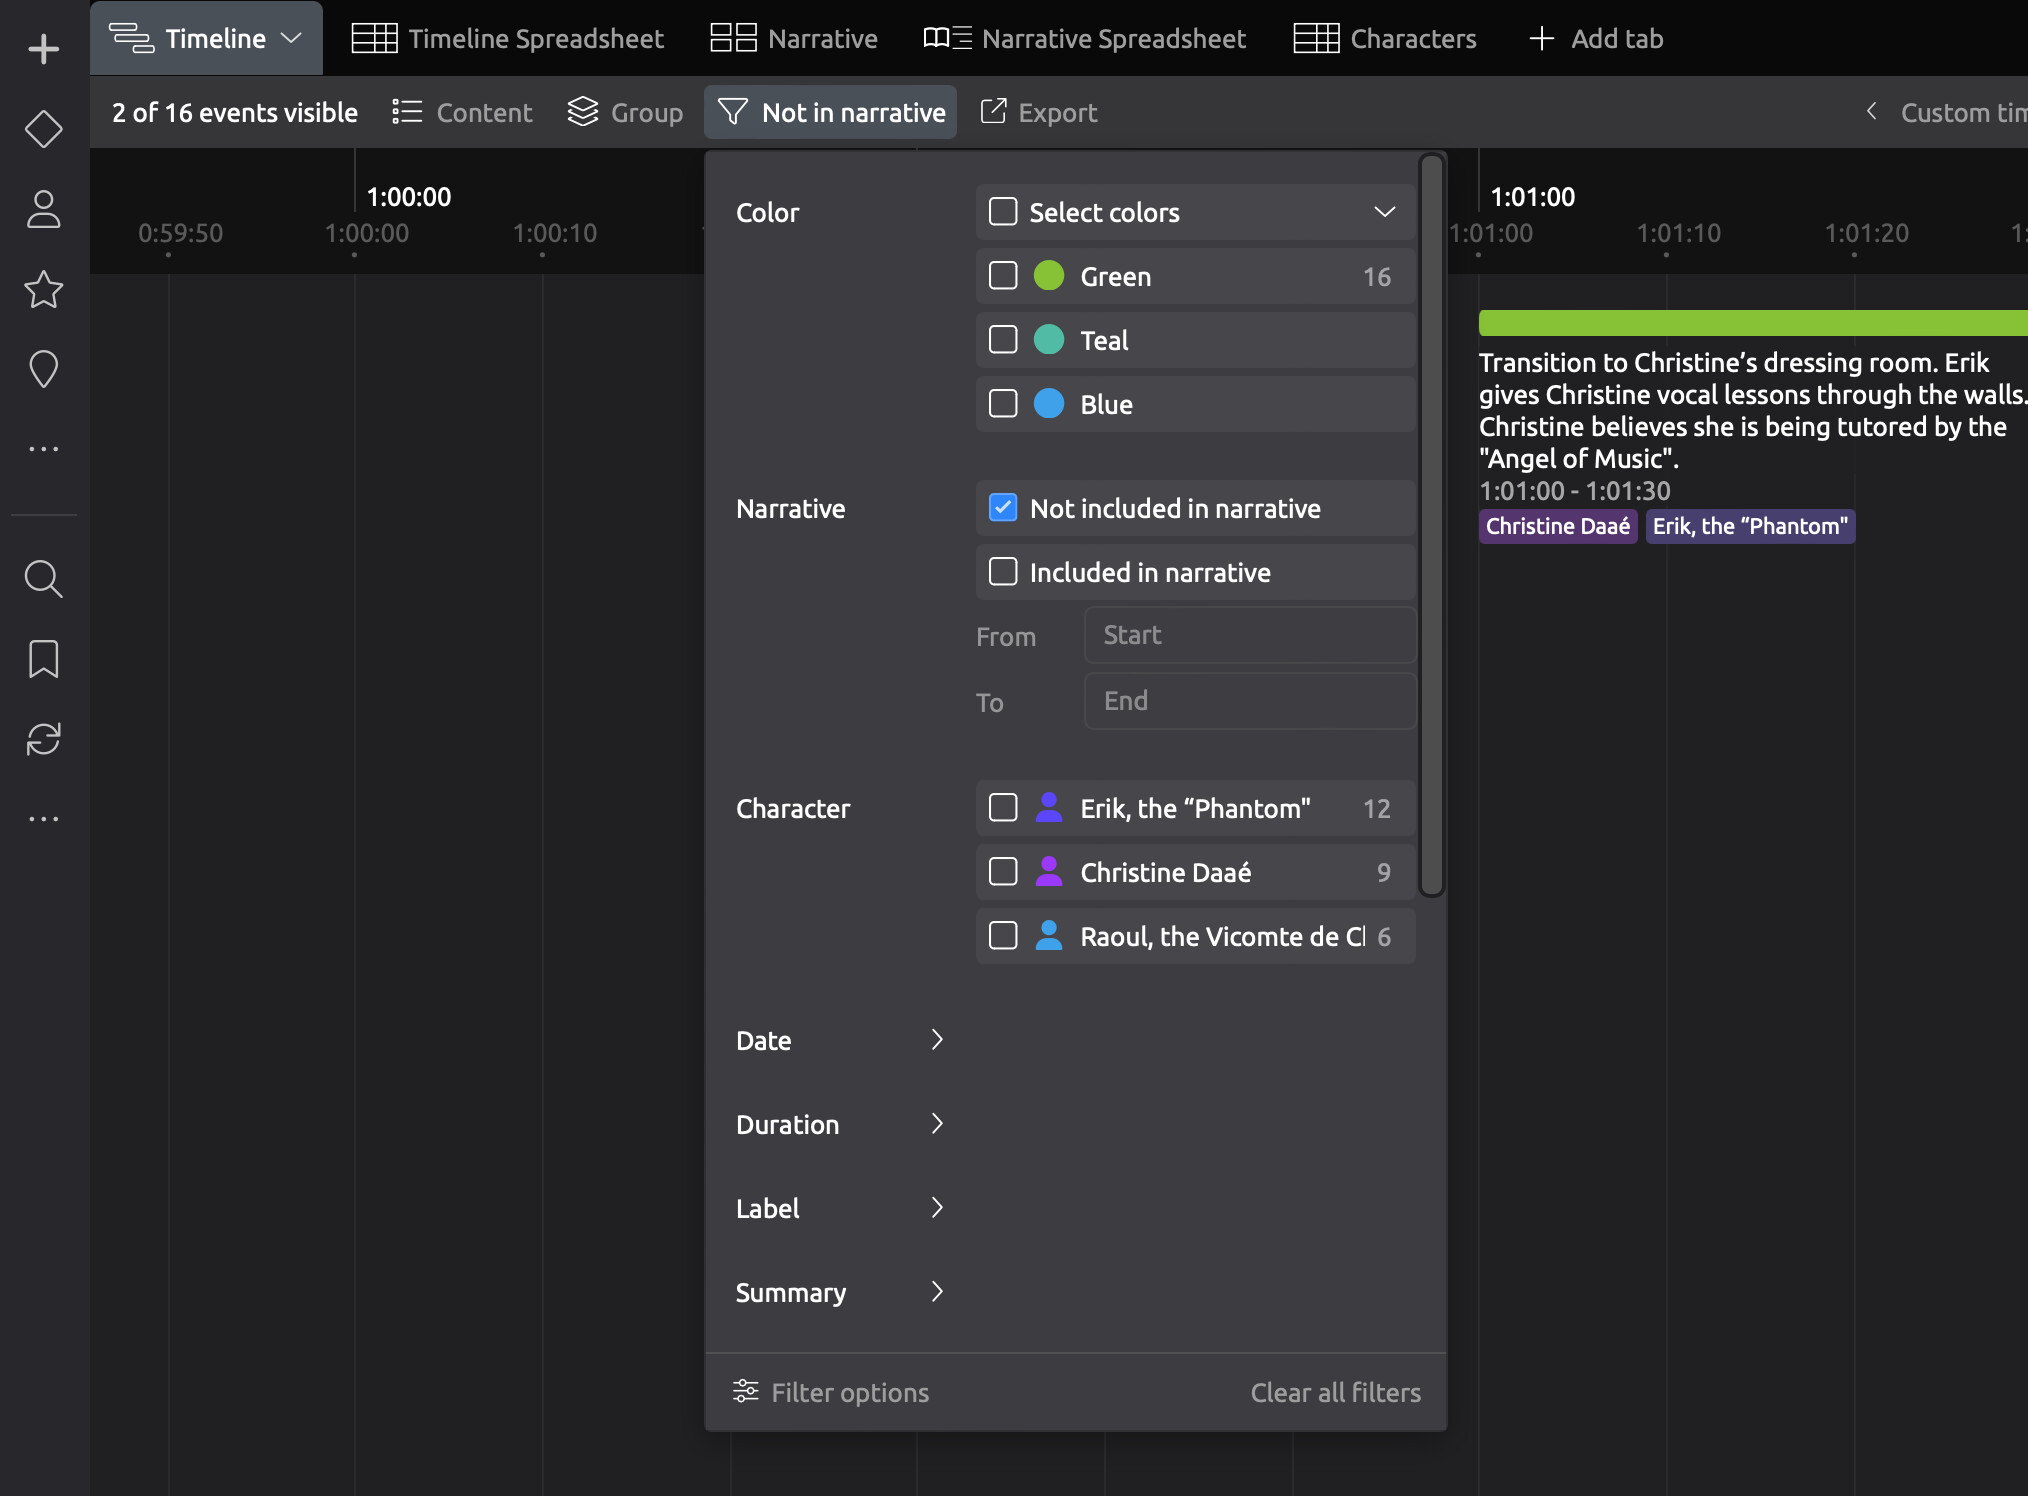Open the diamond events icon in sidebar

pos(43,129)
